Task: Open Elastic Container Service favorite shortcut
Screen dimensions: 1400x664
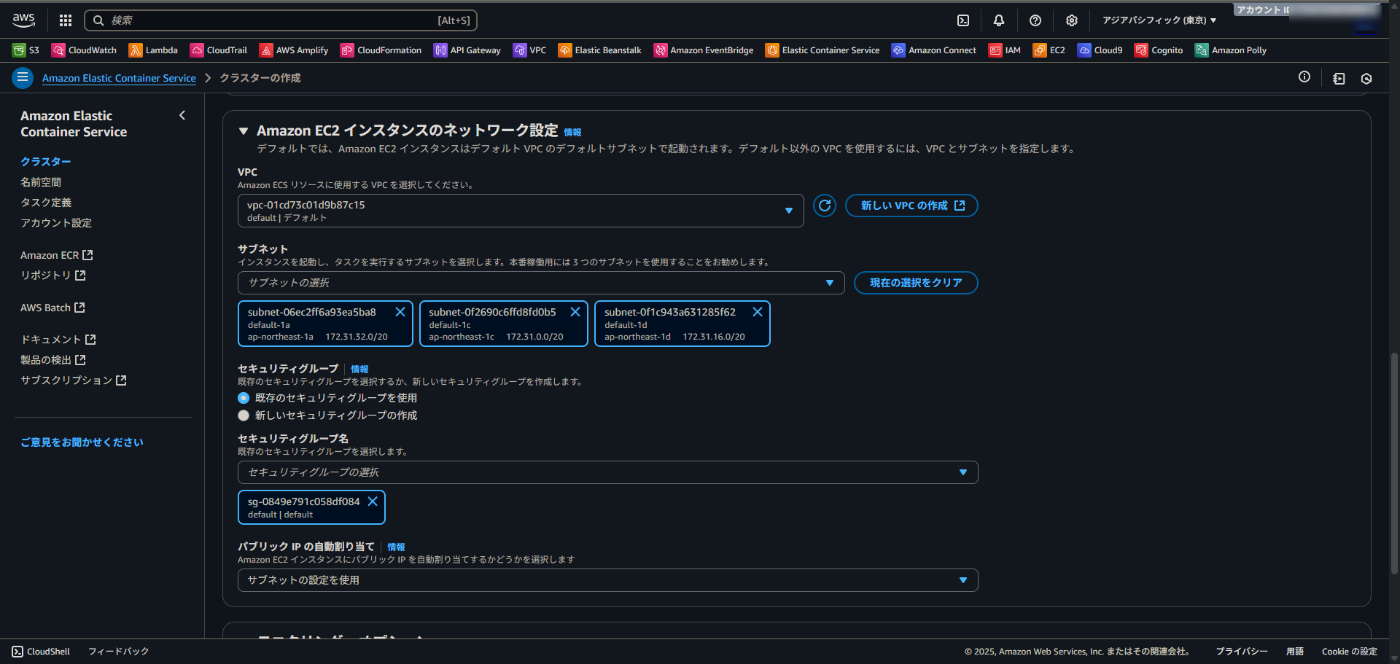Action: pyautogui.click(x=823, y=50)
